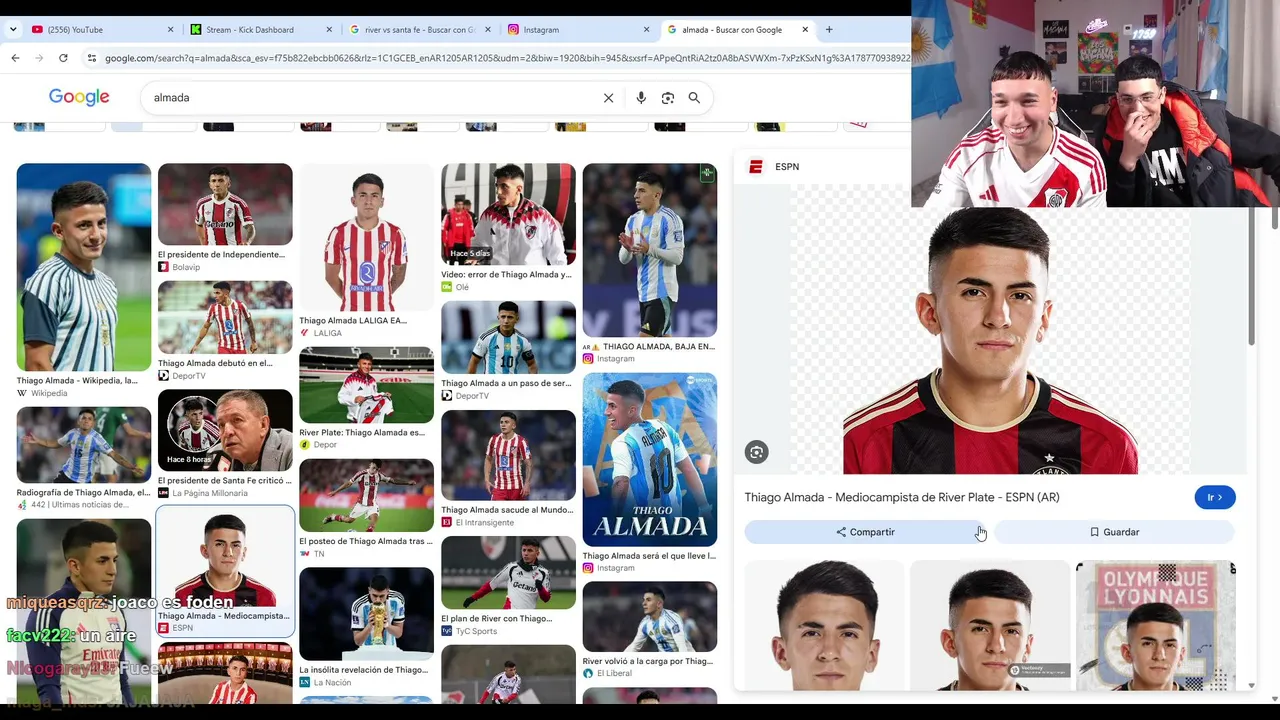Click the ESPN source in preview header
Viewport: 1280px width, 720px height.
775,167
